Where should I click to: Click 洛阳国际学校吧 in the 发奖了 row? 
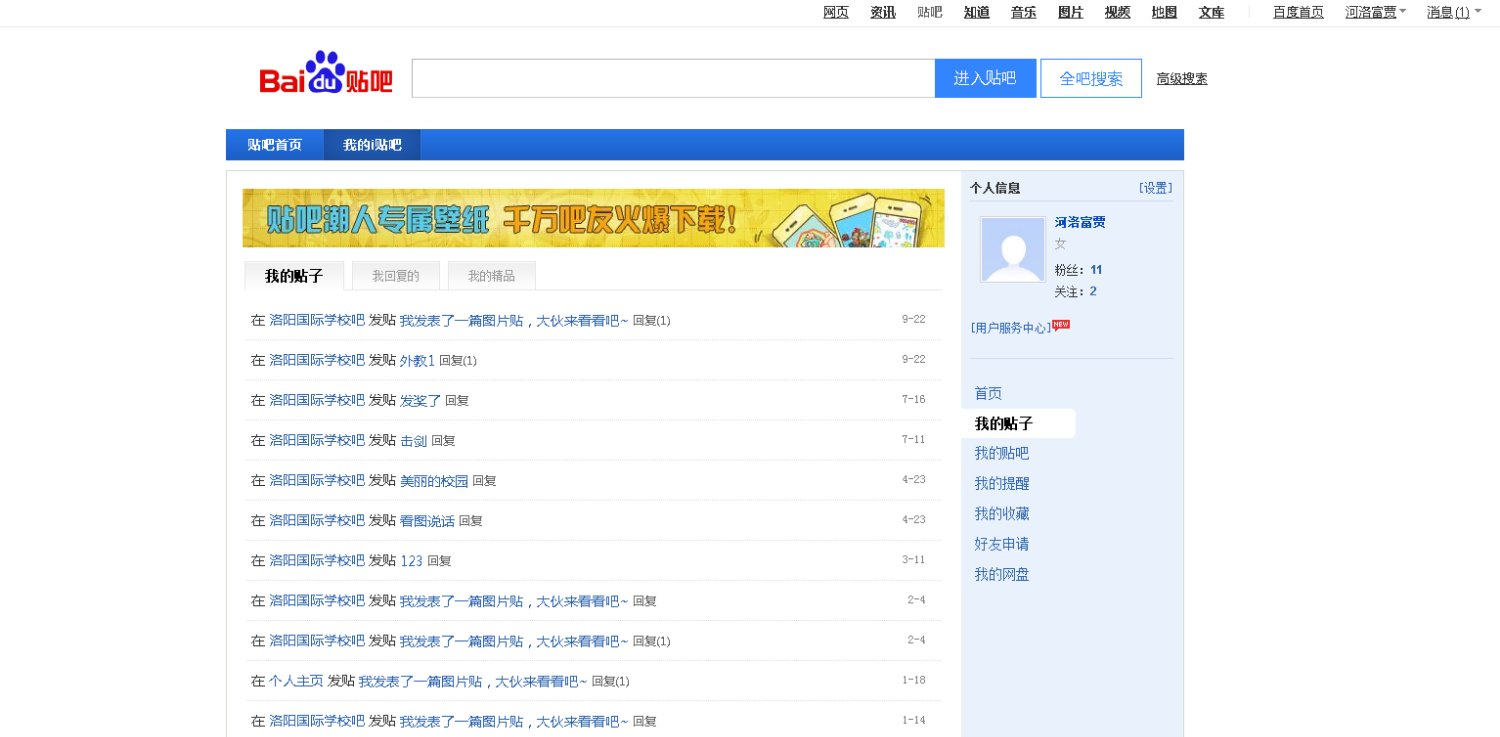point(317,400)
